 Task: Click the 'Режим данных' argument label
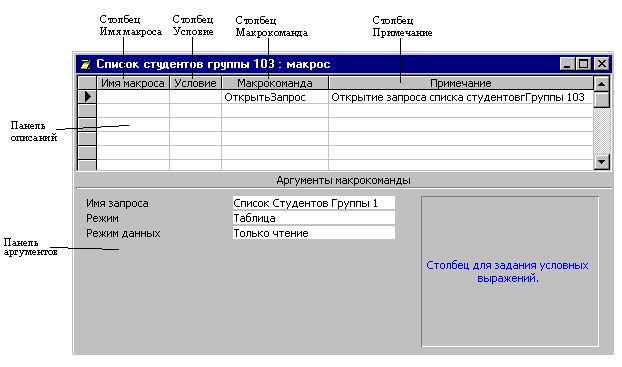[123, 233]
